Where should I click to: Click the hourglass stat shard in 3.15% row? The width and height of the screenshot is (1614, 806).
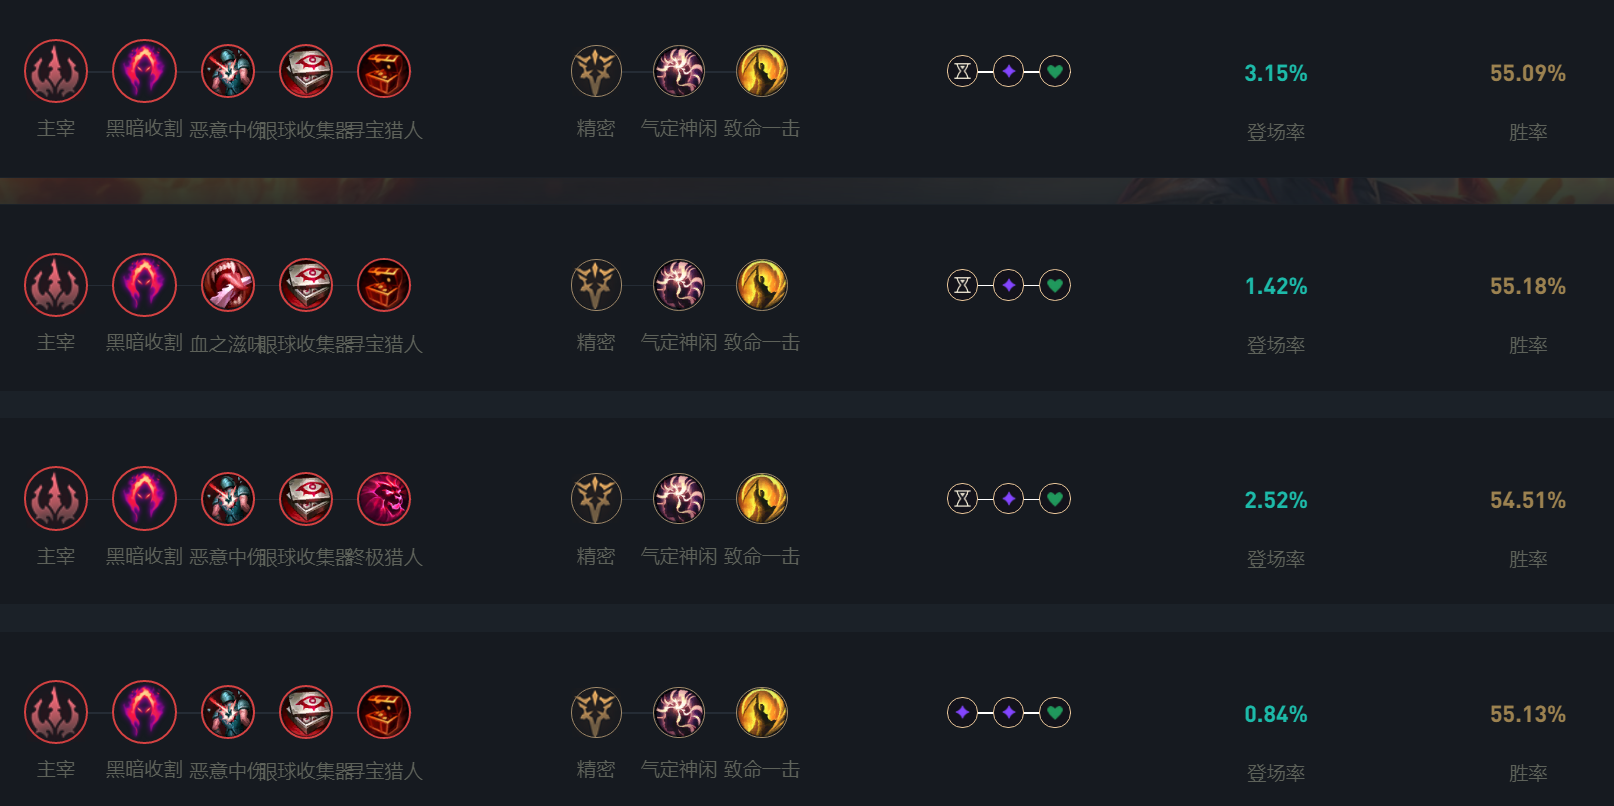tap(962, 71)
